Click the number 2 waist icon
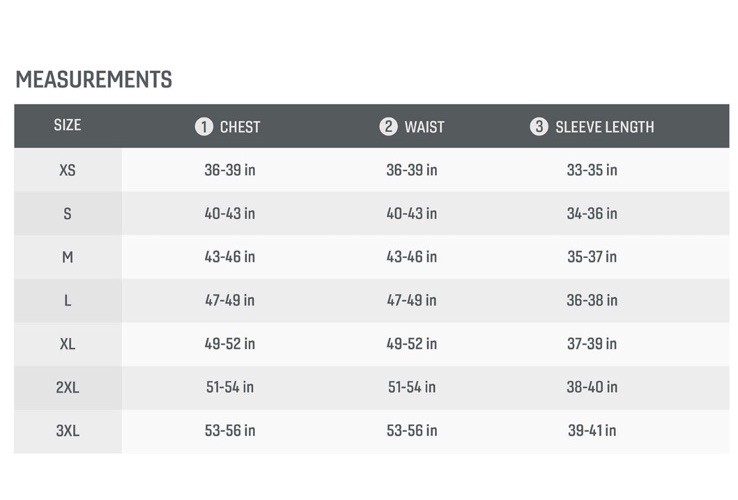 pos(388,126)
